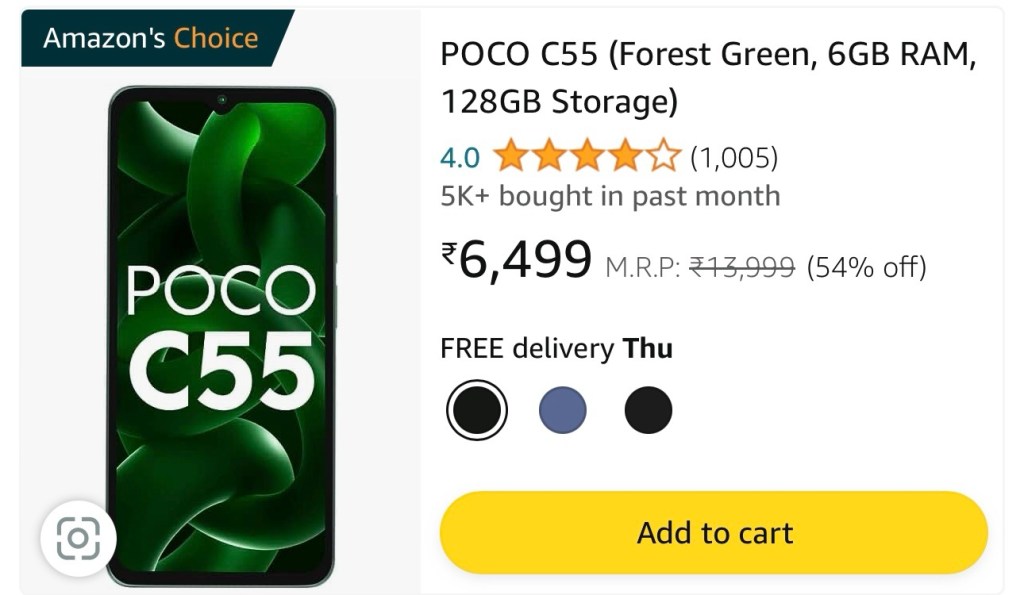Viewport: 1024px width, 595px height.
Task: Select the ringed black color swatch
Action: click(x=477, y=410)
